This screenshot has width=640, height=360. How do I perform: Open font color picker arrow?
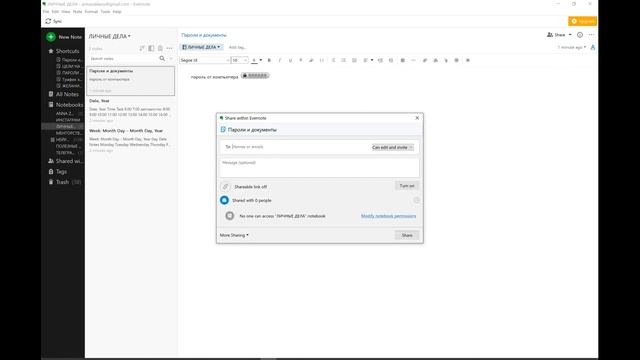point(261,60)
